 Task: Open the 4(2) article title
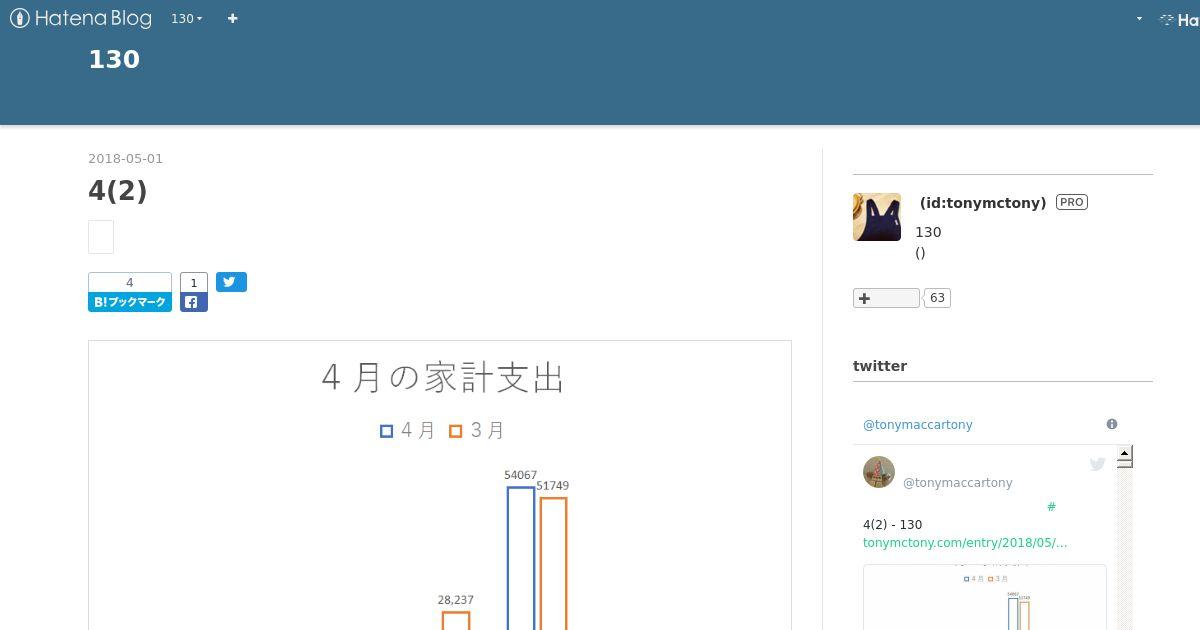pyautogui.click(x=118, y=190)
